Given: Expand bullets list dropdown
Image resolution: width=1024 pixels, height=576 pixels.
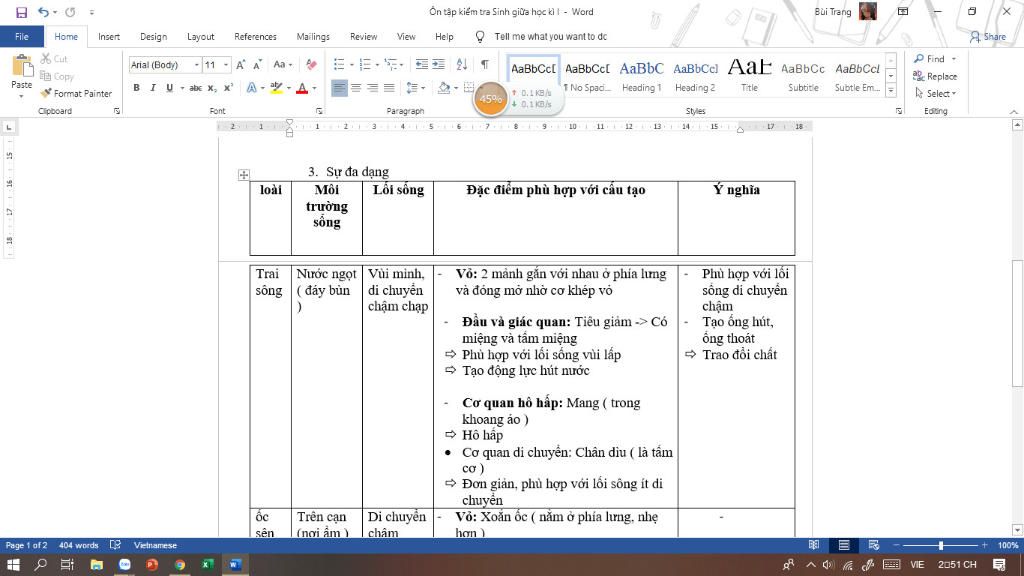Looking at the screenshot, I should (351, 64).
